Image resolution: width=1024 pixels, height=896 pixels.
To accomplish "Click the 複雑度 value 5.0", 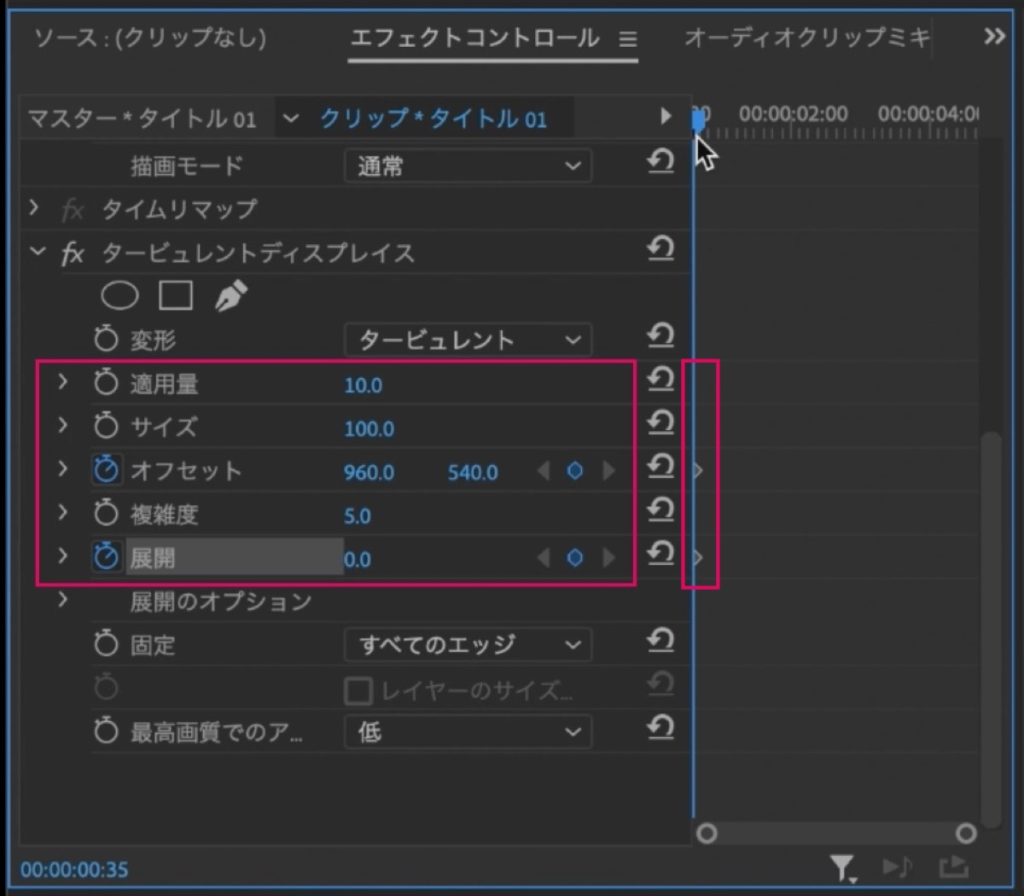I will (x=357, y=516).
